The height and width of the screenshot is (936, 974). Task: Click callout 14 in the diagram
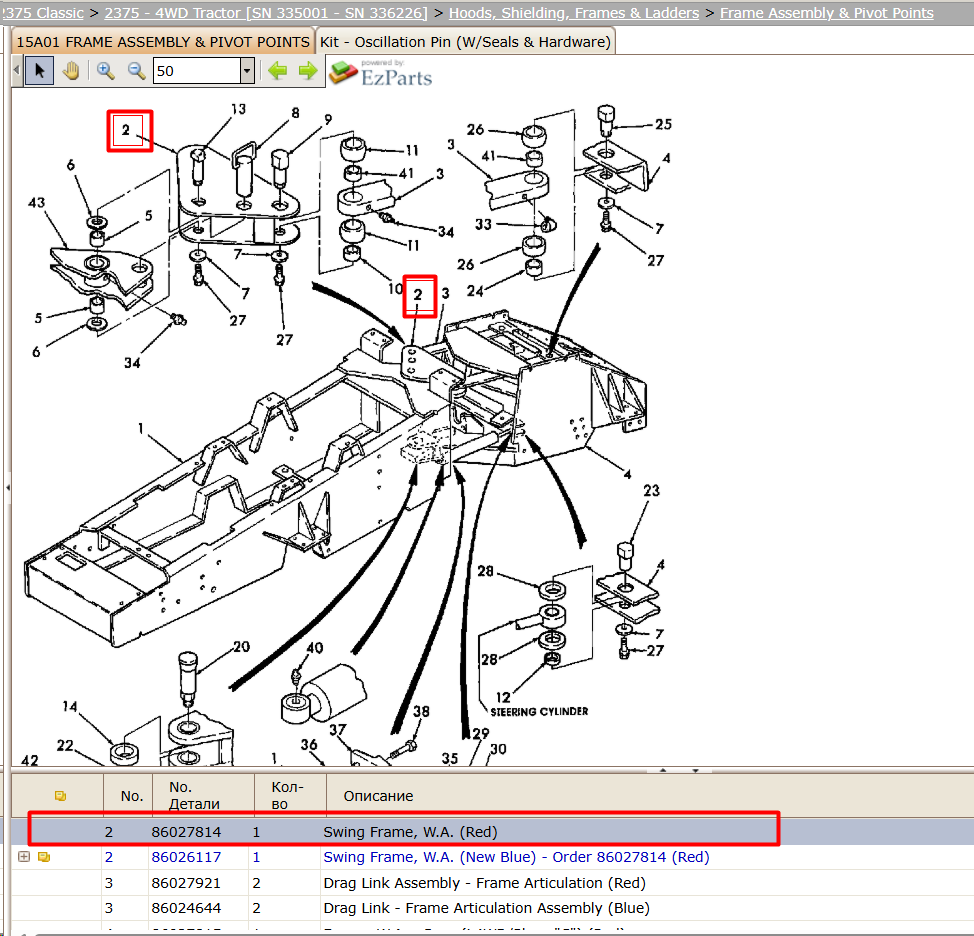click(70, 706)
